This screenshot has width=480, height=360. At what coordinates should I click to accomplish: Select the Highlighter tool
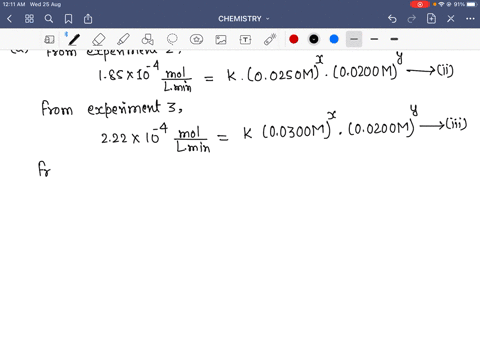tap(123, 39)
